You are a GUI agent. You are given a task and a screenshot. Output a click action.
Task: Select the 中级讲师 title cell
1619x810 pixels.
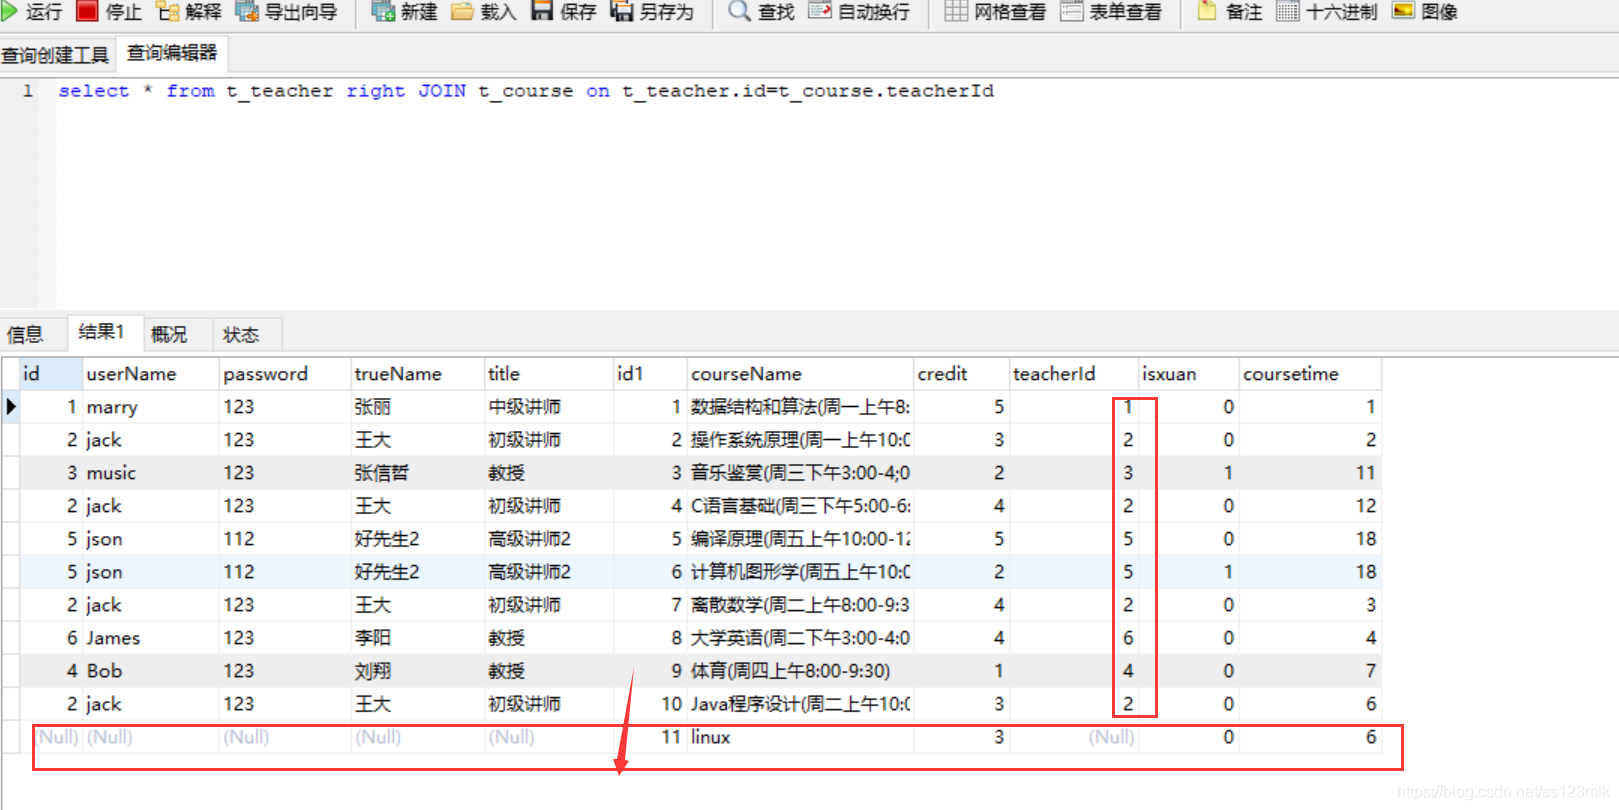pos(548,407)
